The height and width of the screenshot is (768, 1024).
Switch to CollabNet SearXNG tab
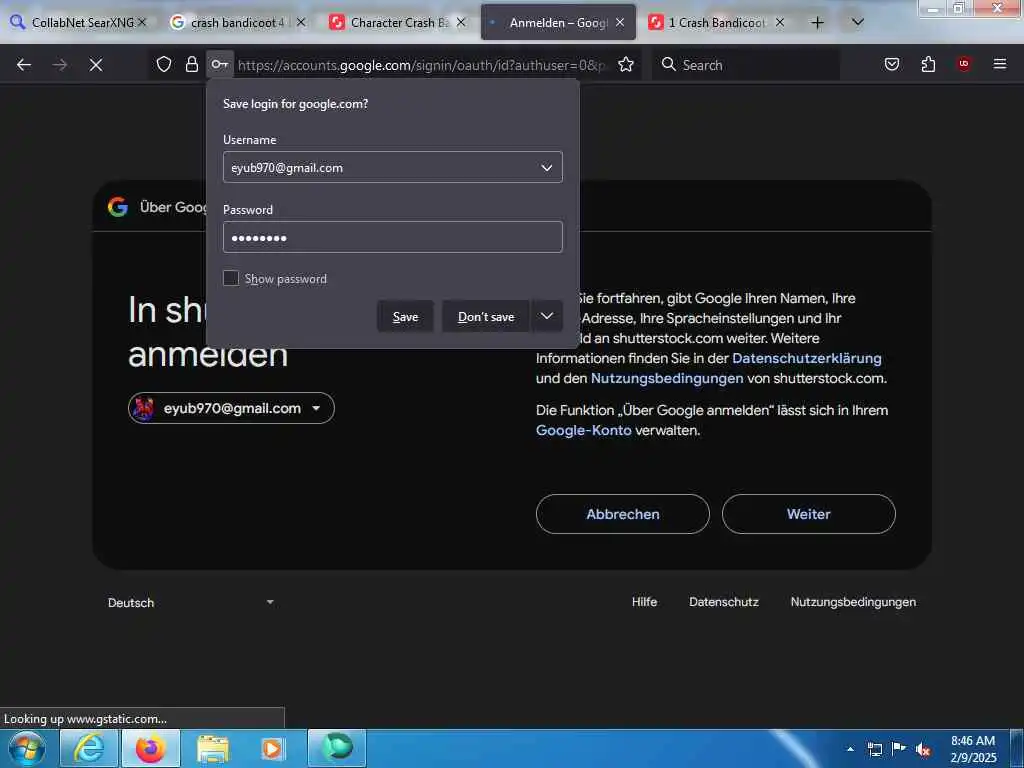[x=76, y=22]
